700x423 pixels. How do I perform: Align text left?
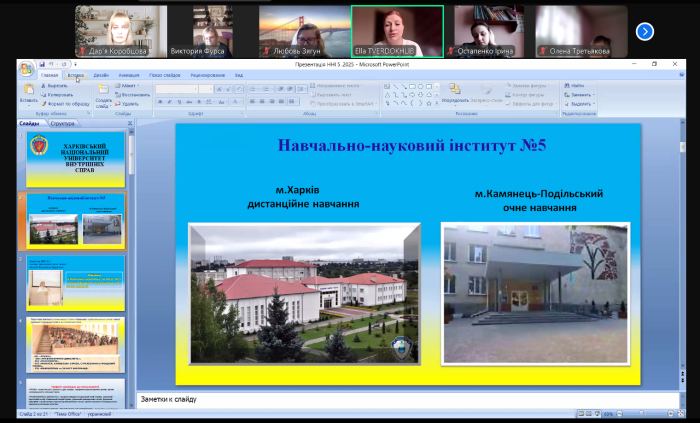point(253,102)
